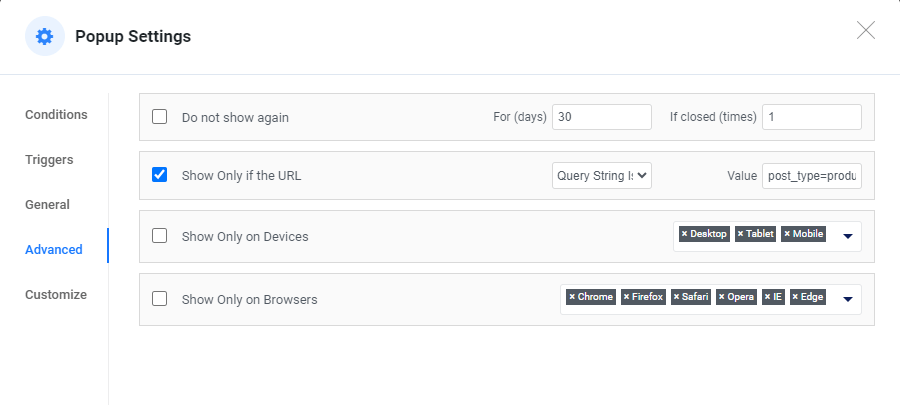Expand the browsers multiselect dropdown arrow
Screen dimensions: 900x405
click(x=847, y=298)
